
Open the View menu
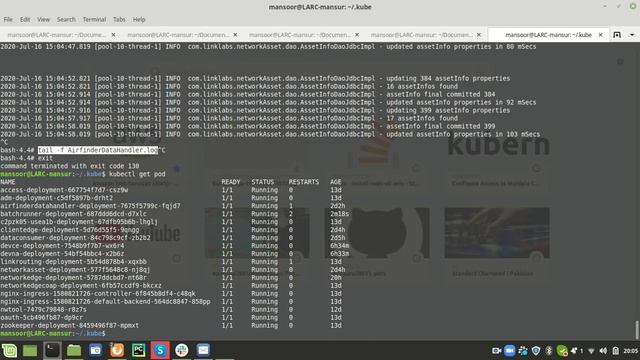(43, 20)
